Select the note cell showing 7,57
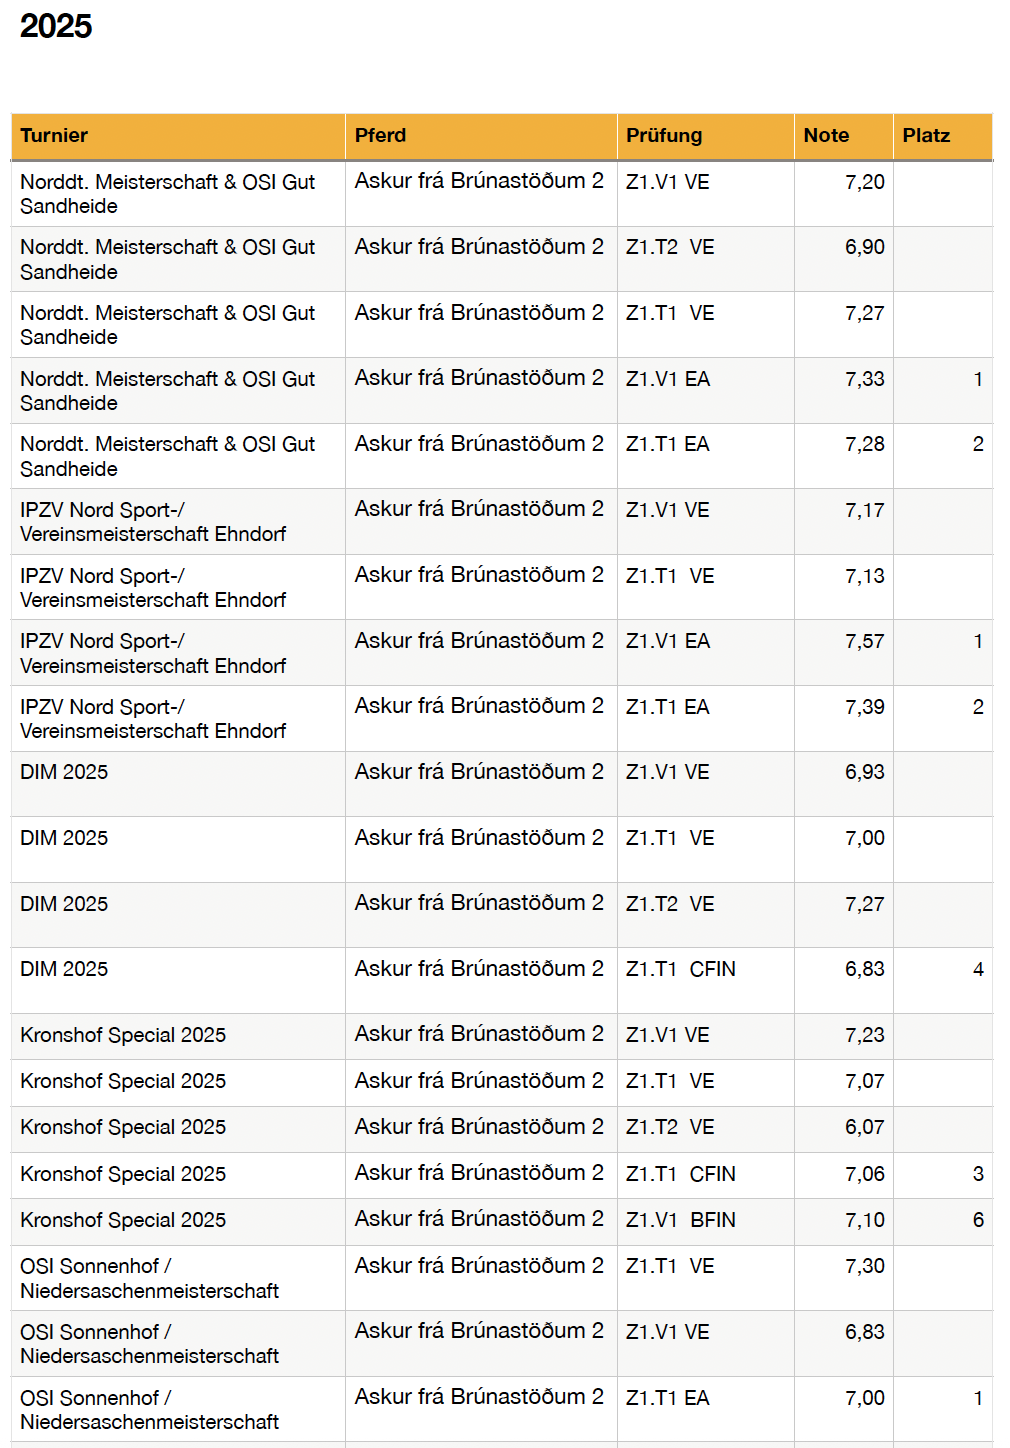This screenshot has height=1448, width=1010. 864,641
